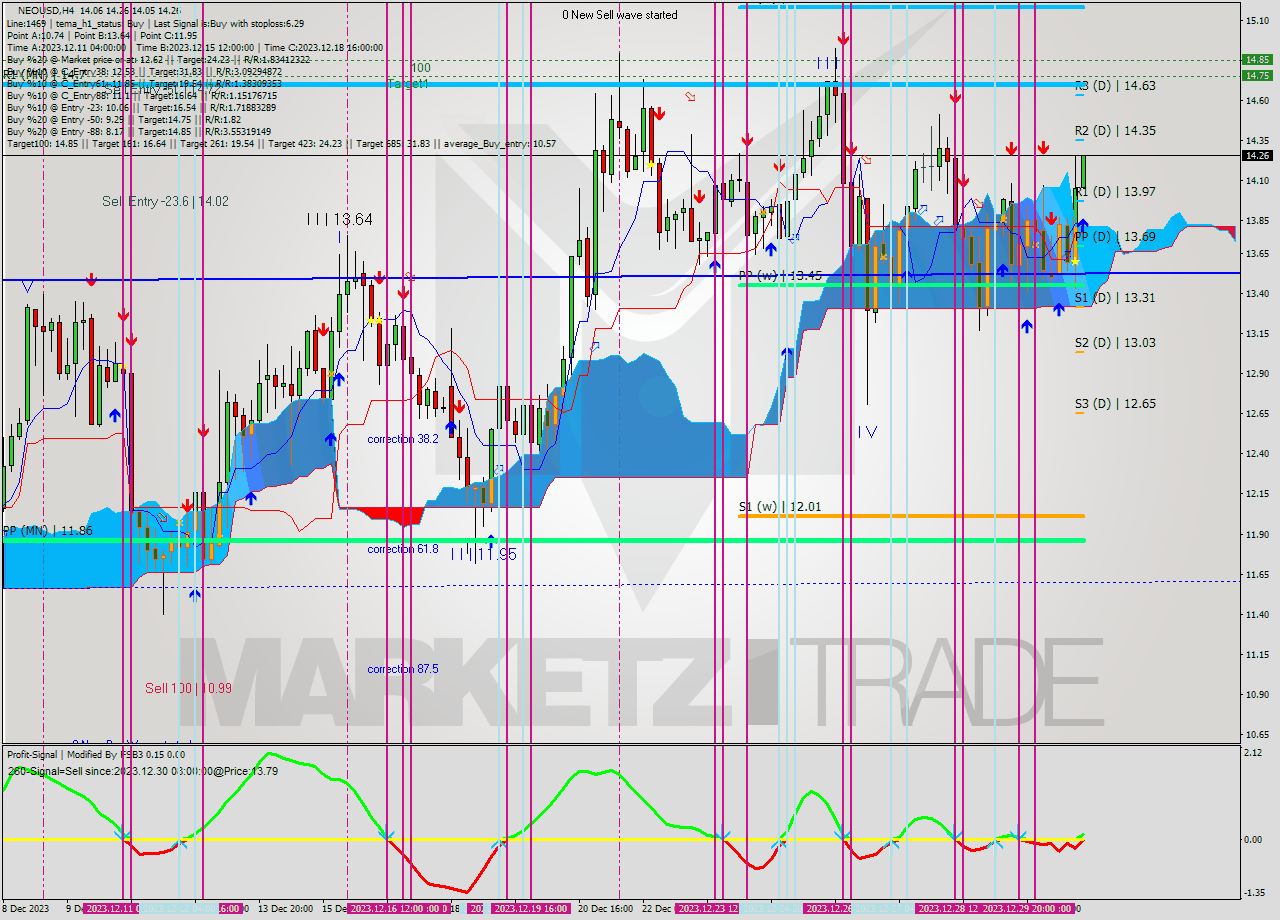Select the PP (w) | 13.45 weekly pivot label
The image size is (1280, 920).
point(780,274)
